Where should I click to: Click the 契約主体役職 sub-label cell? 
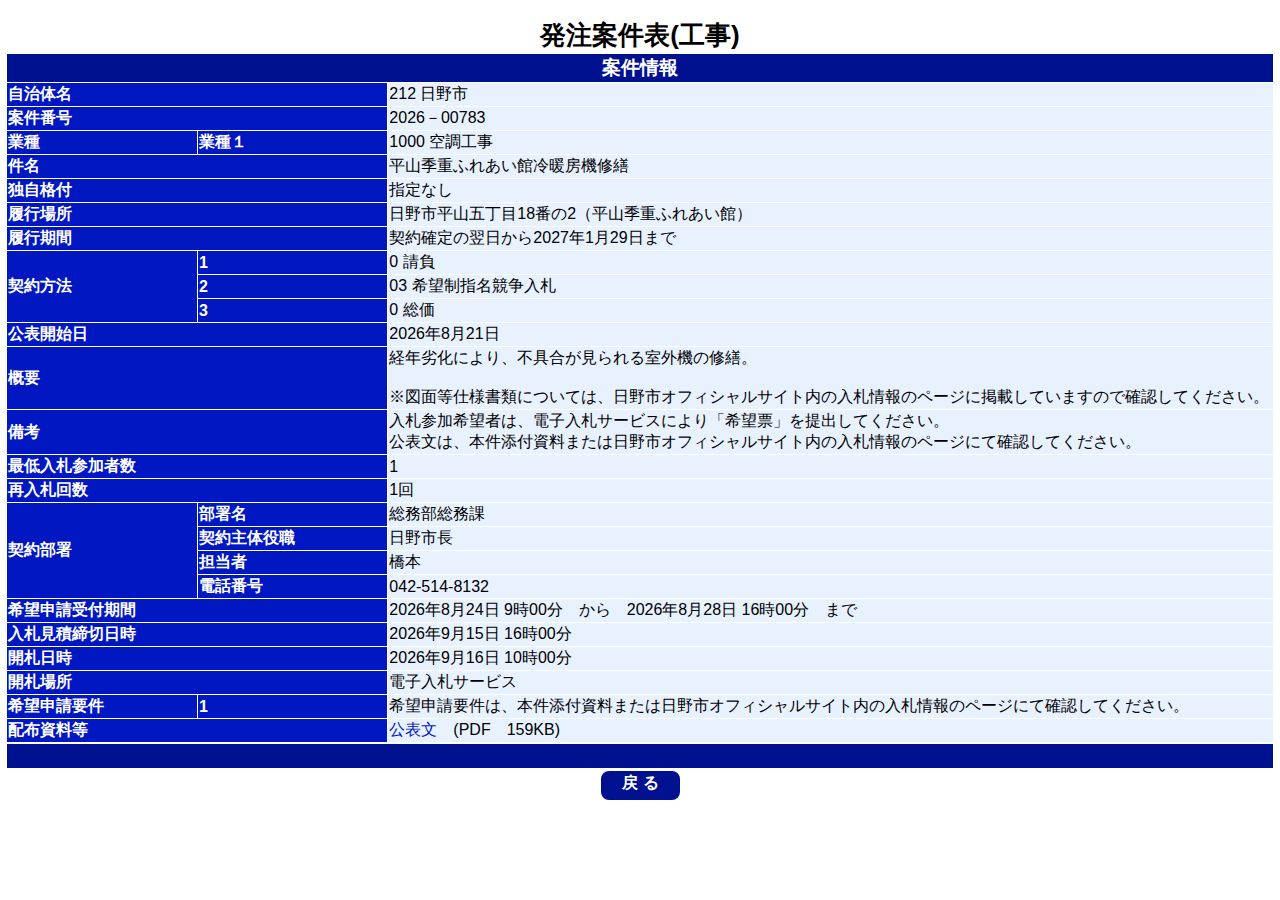[x=291, y=538]
